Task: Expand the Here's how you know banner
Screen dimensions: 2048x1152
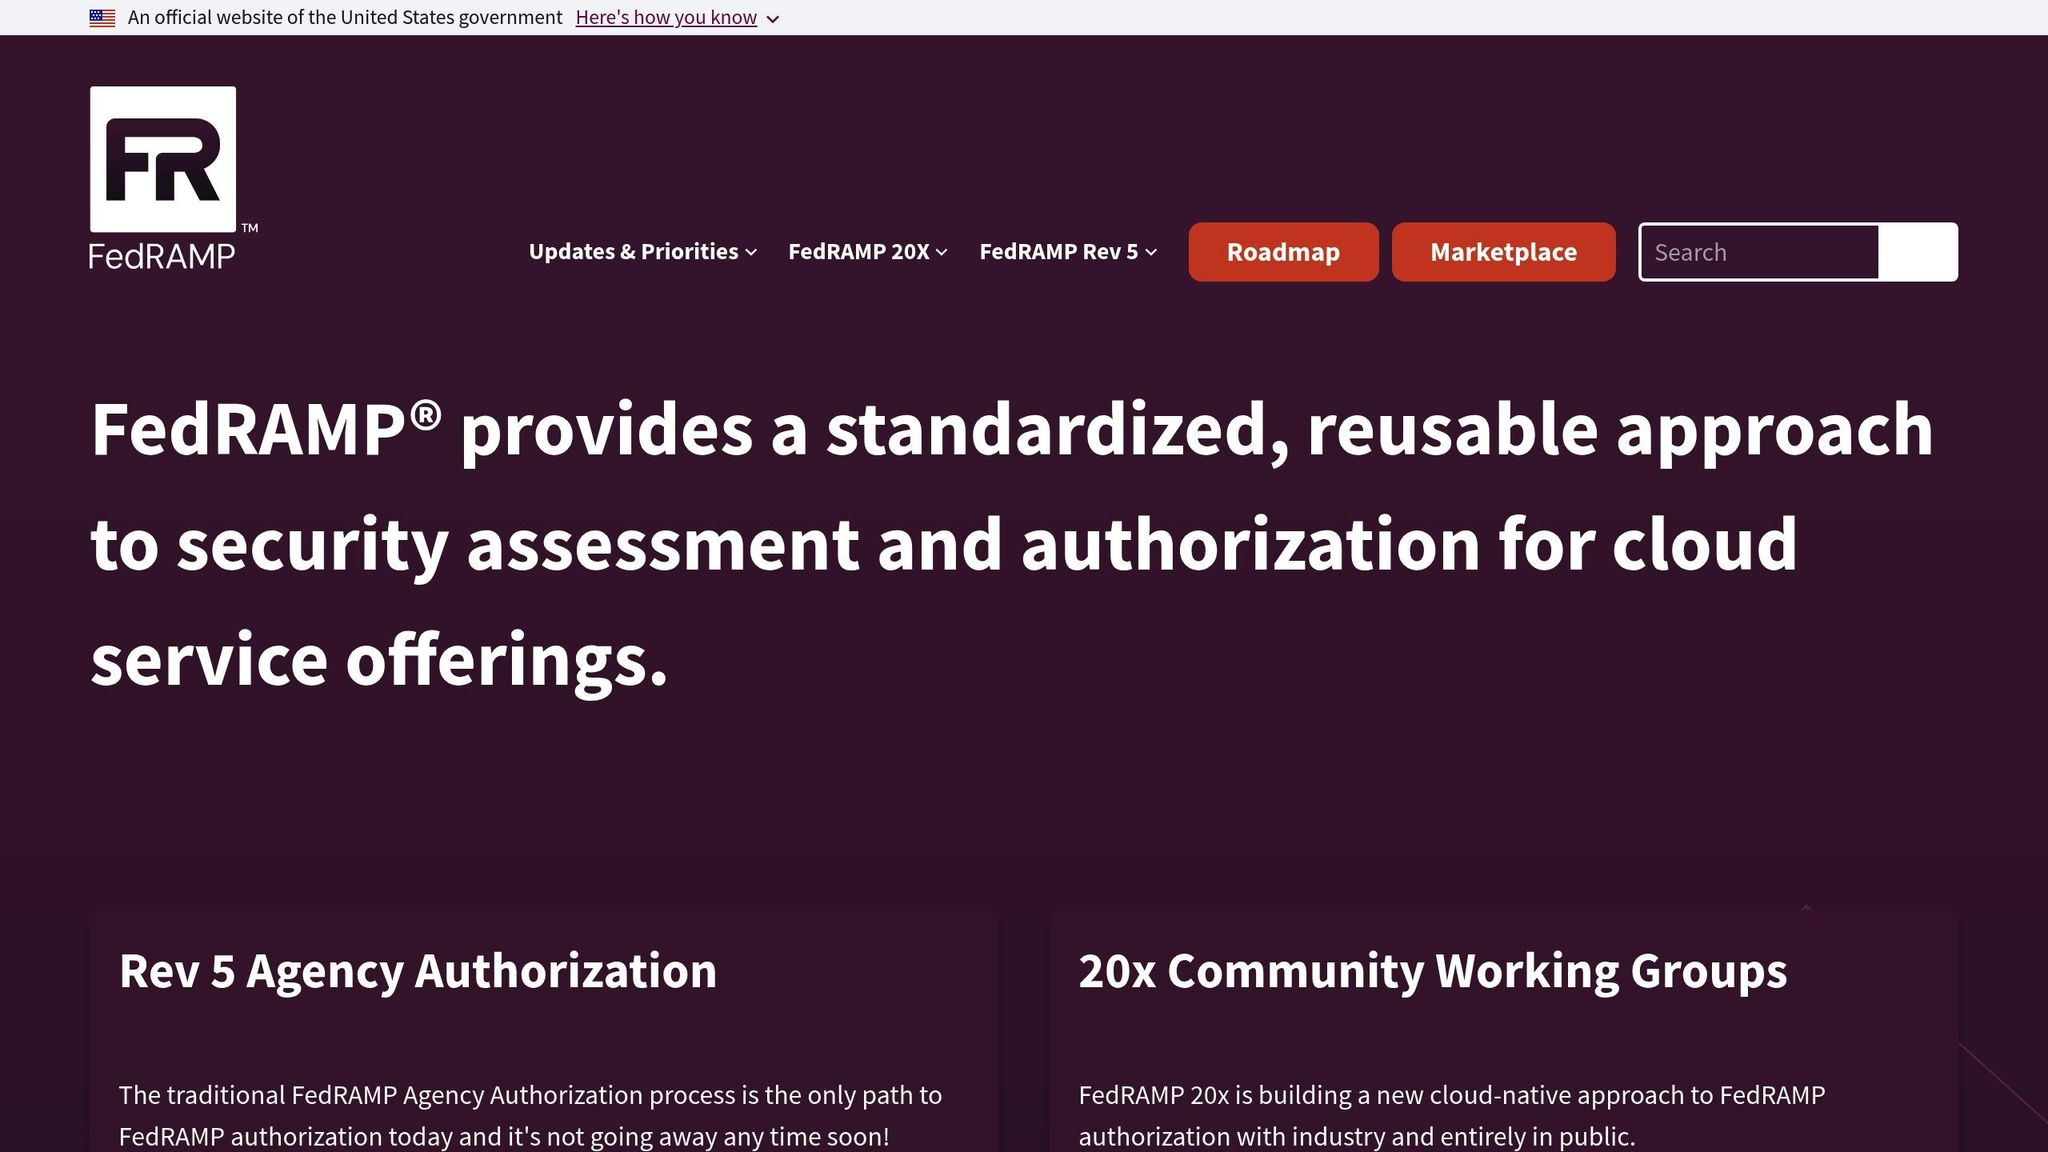Action: [x=666, y=18]
